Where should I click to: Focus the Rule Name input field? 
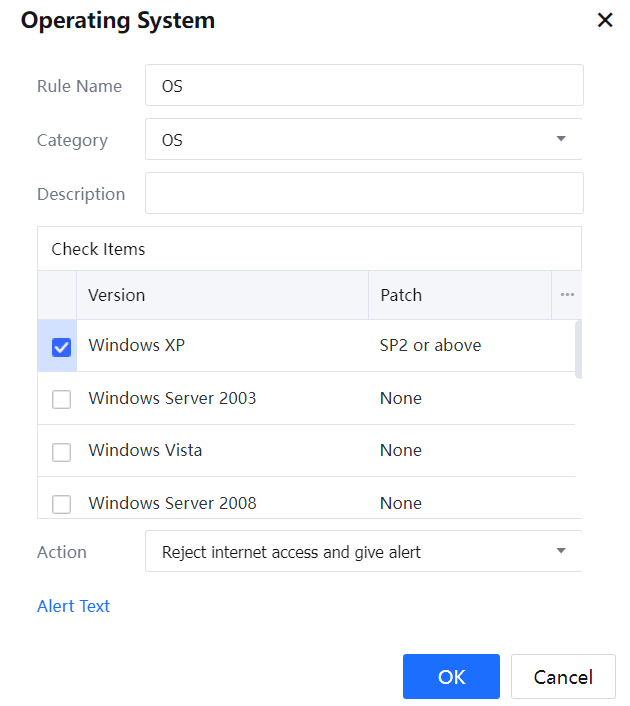[364, 86]
